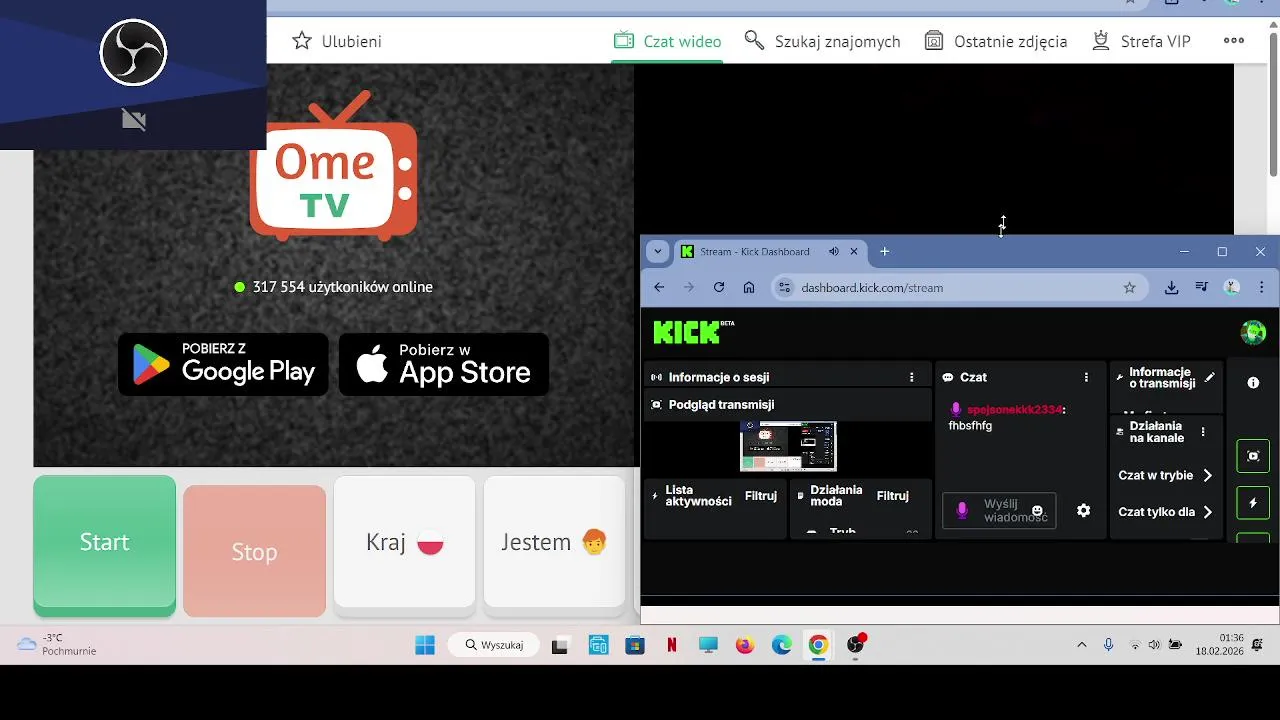The width and height of the screenshot is (1280, 720).
Task: Expand Czat tylko dla option
Action: point(1165,511)
